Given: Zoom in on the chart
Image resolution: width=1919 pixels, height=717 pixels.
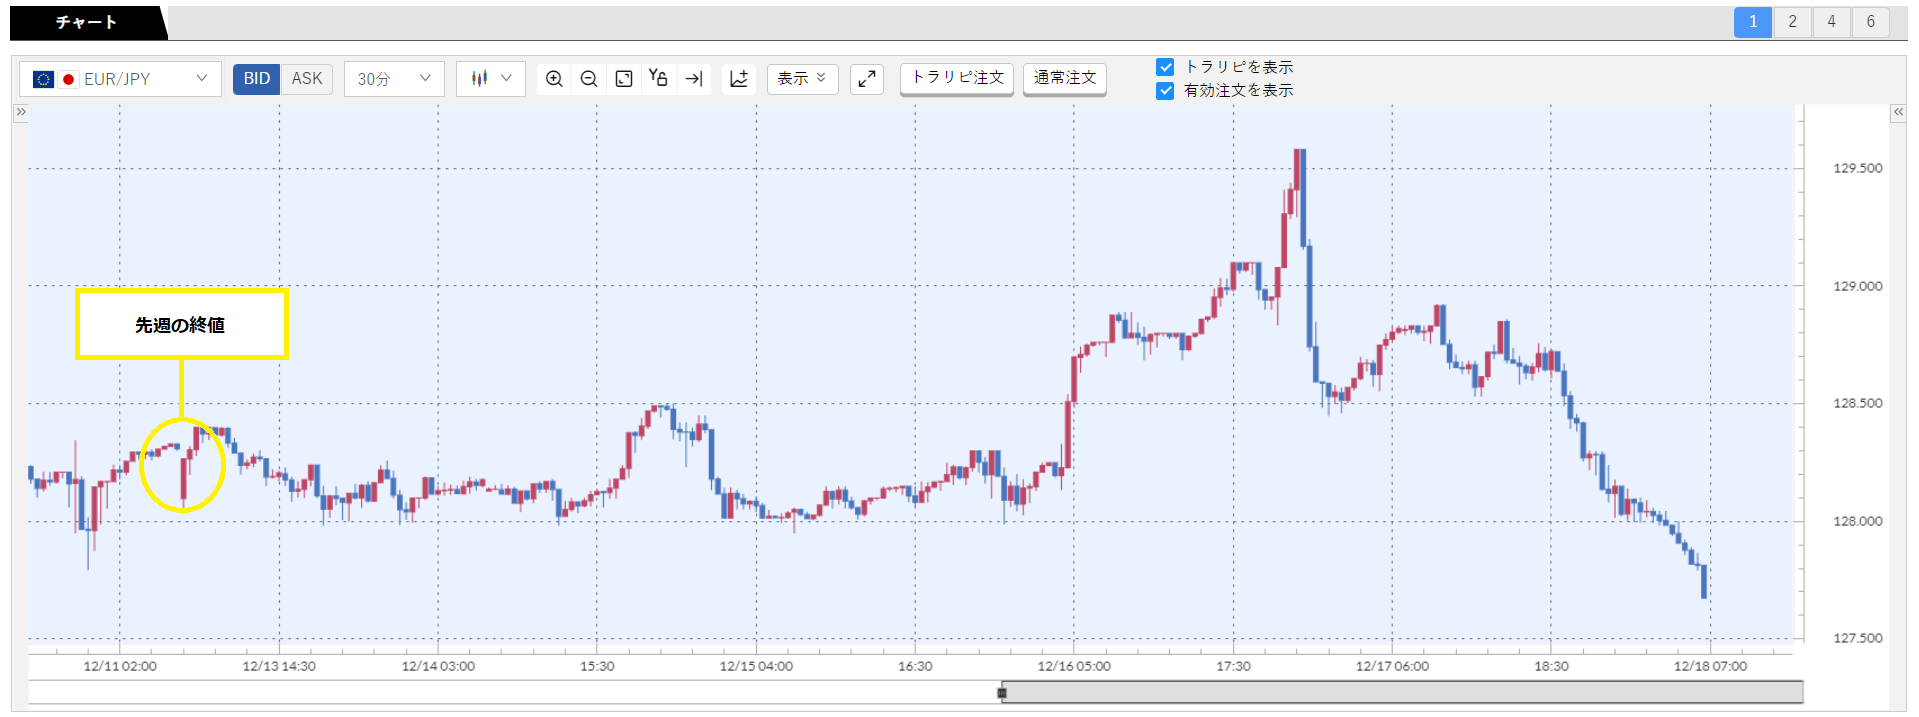Looking at the screenshot, I should (x=554, y=79).
